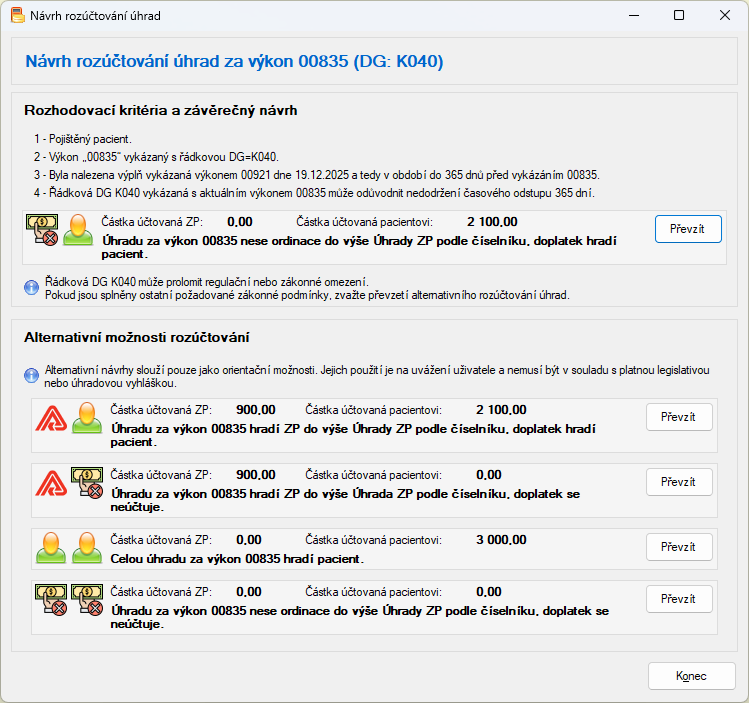
Task: Choose Převzít where the patient pays 3 000,00
Action: (x=678, y=547)
